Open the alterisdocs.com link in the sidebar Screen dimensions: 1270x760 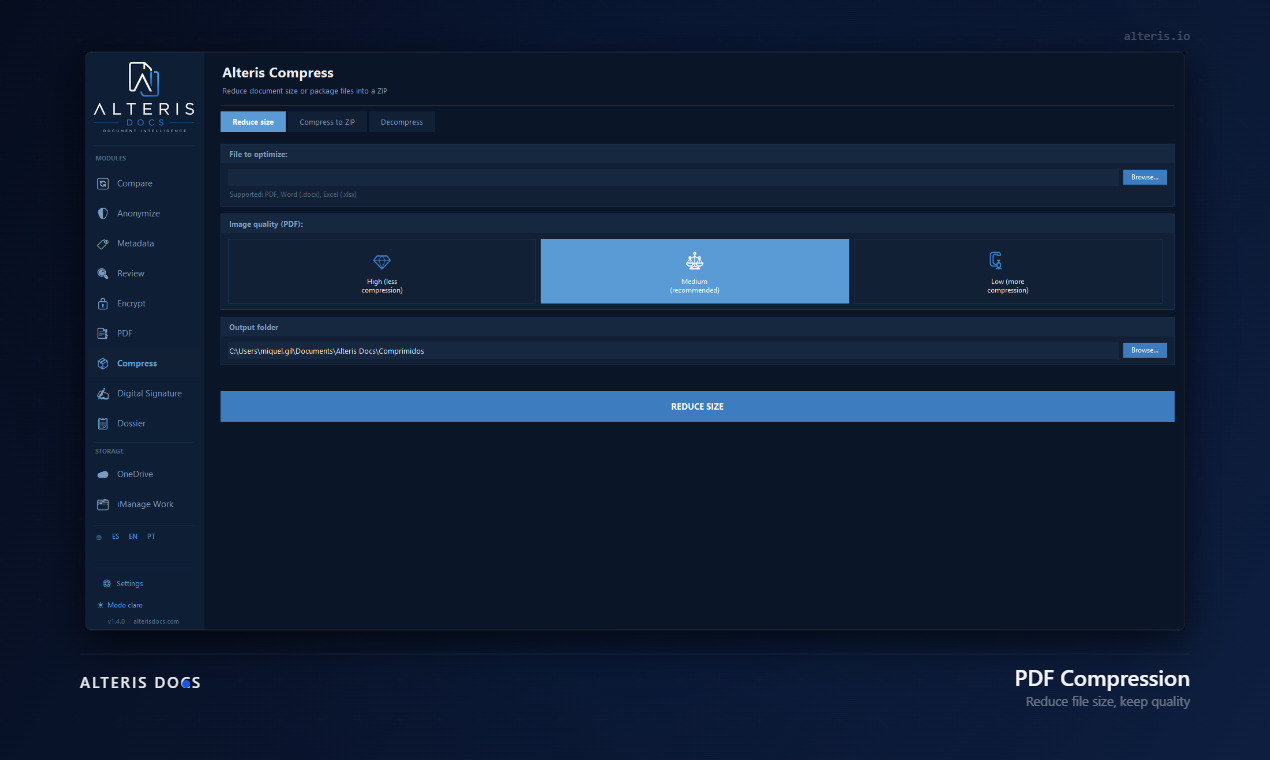point(156,621)
